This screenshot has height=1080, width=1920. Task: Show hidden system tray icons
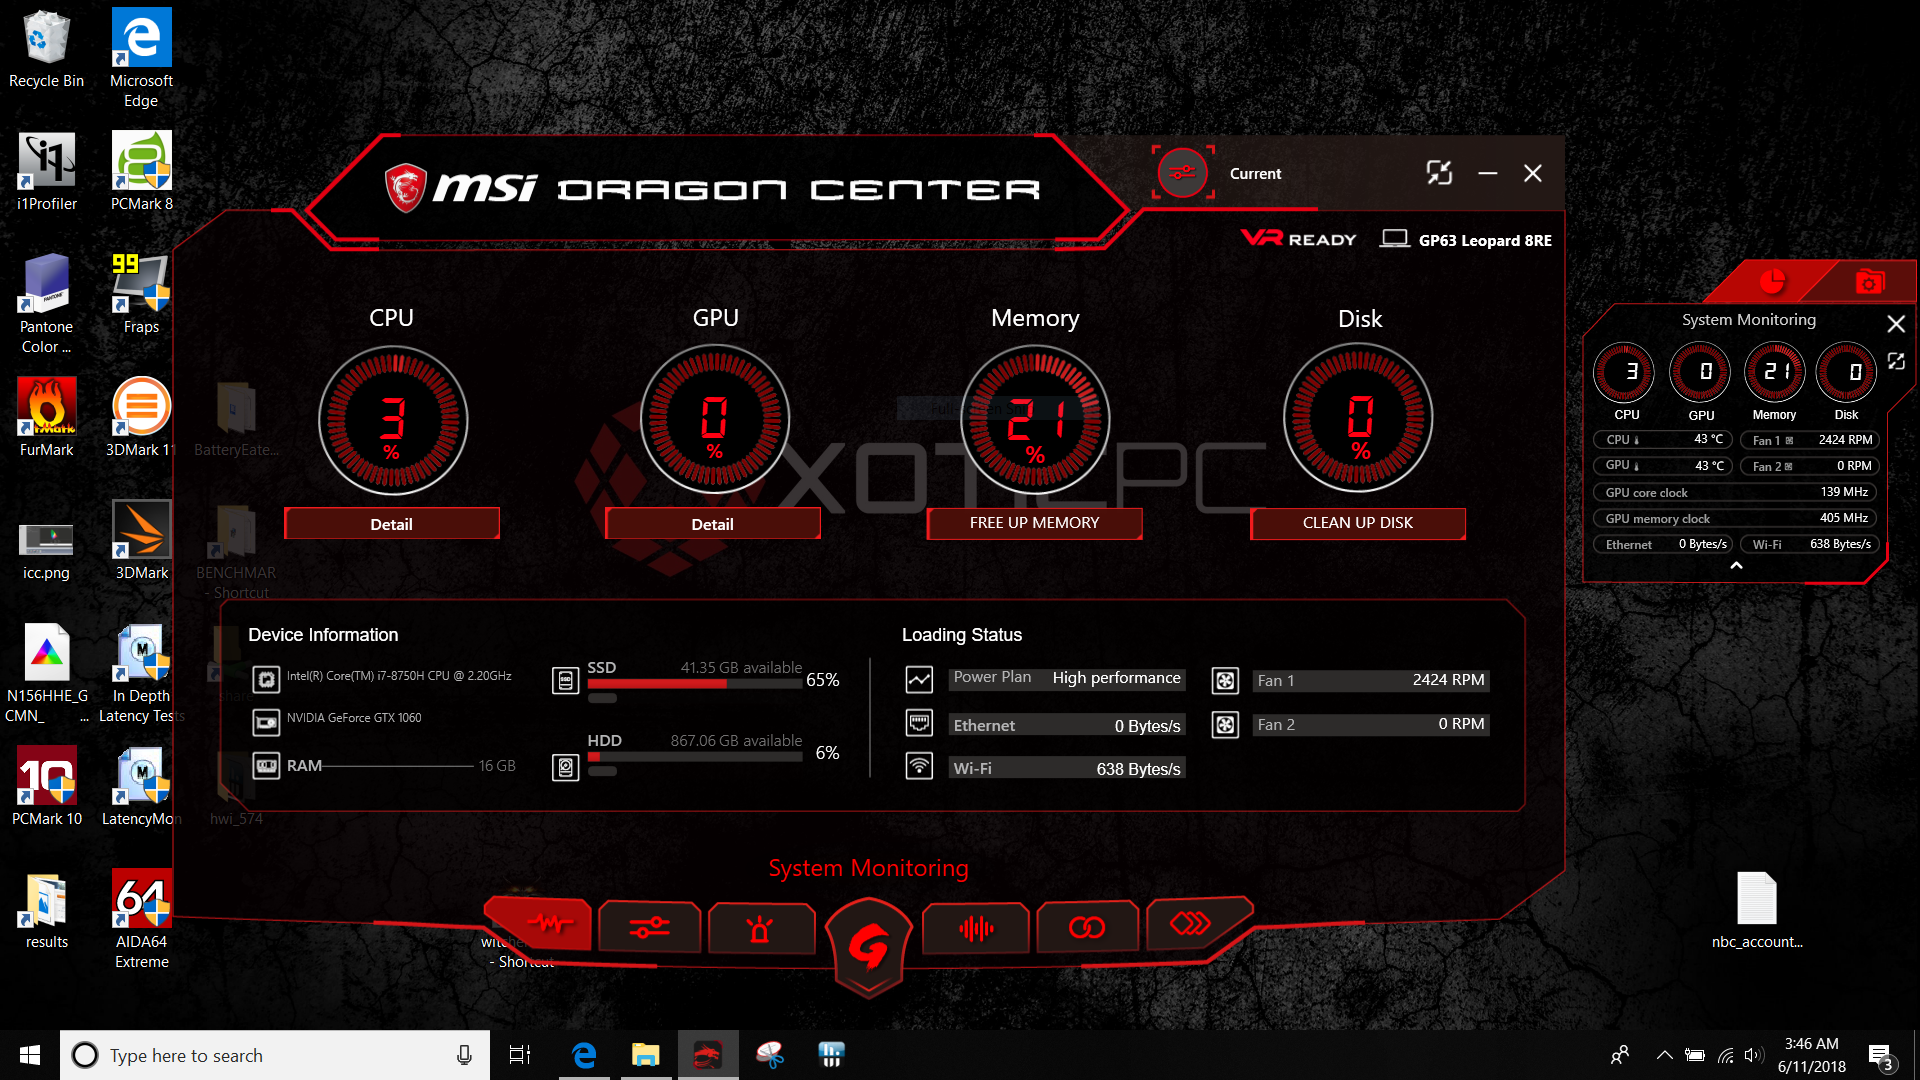click(x=1664, y=1055)
